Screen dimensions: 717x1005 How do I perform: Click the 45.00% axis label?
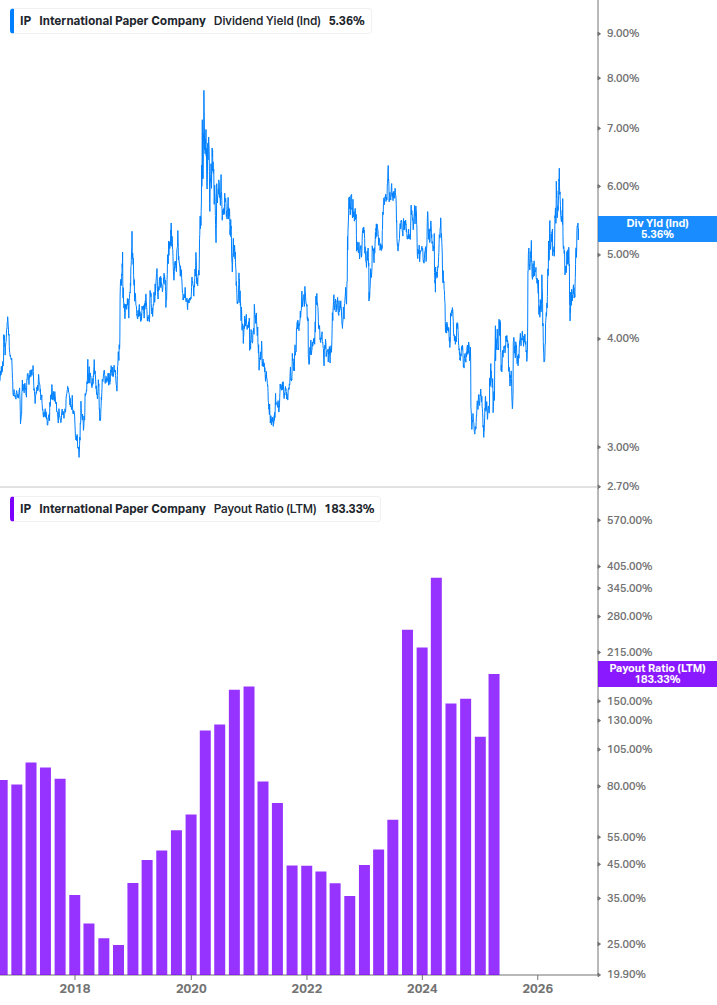[x=626, y=865]
